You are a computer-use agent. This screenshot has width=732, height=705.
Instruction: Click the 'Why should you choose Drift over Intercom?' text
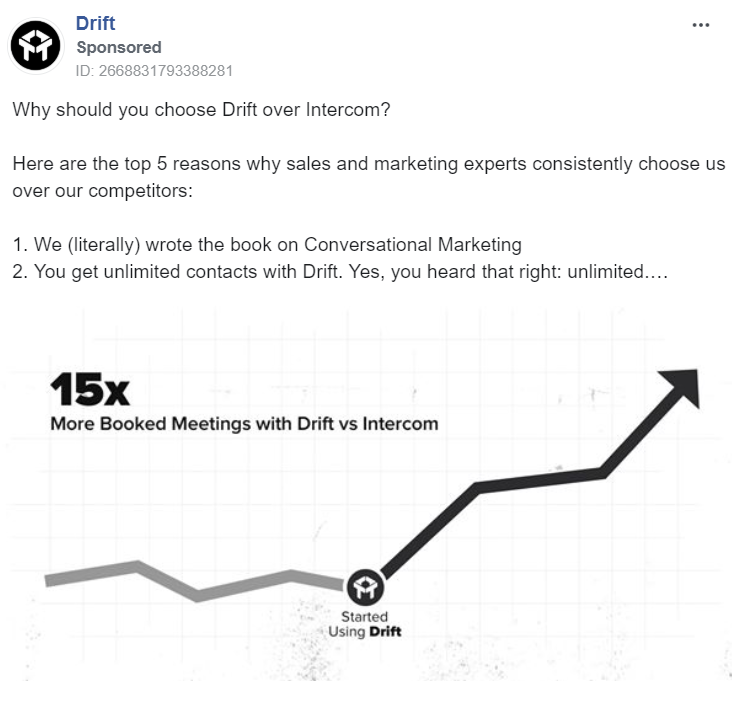tap(201, 110)
